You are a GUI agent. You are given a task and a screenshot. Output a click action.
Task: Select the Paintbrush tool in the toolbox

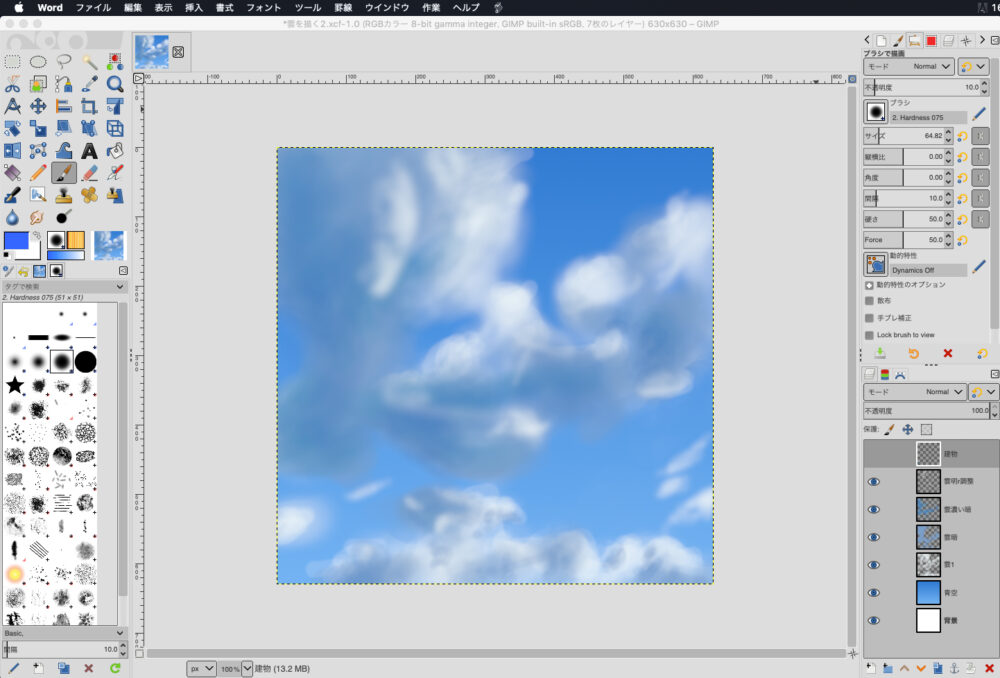tap(64, 173)
